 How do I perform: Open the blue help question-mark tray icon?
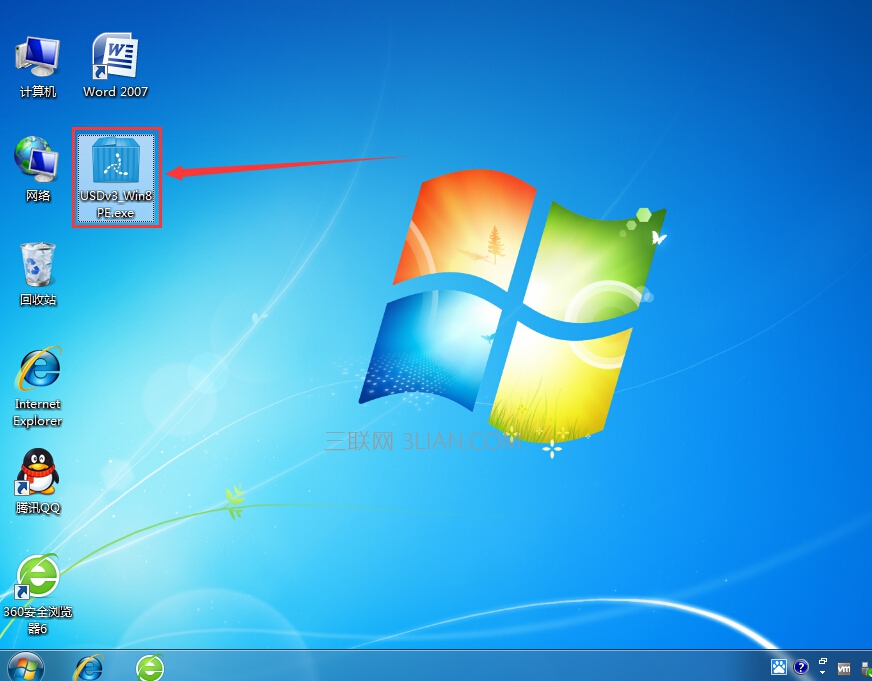point(801,667)
